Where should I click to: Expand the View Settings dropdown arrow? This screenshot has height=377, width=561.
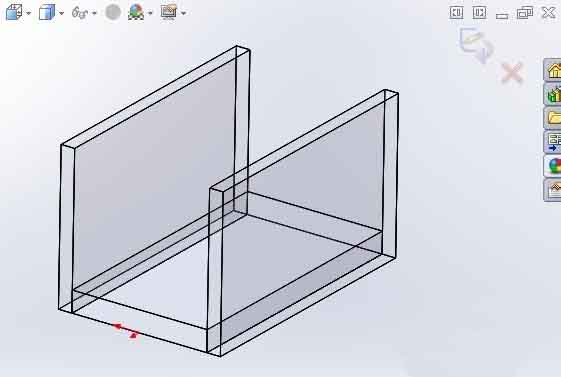184,14
